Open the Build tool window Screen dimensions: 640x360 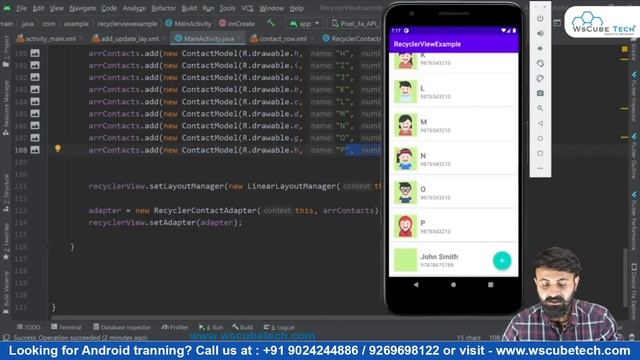[242, 327]
